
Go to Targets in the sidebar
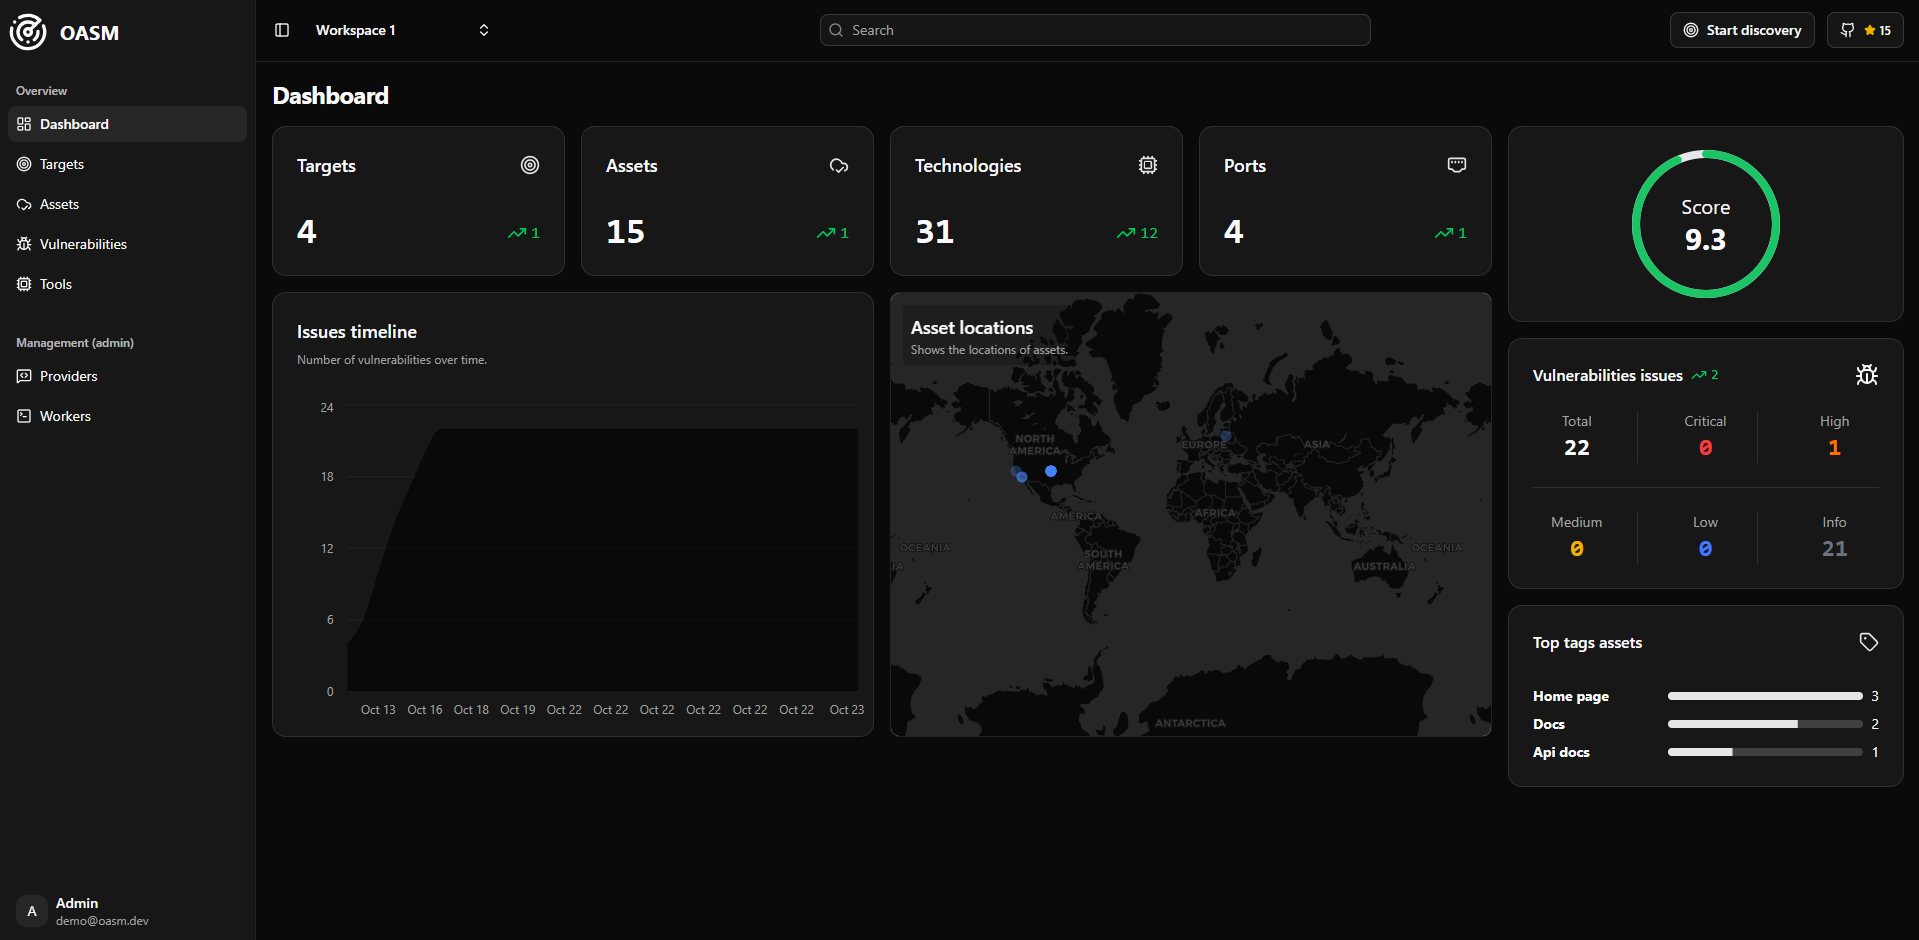(62, 164)
